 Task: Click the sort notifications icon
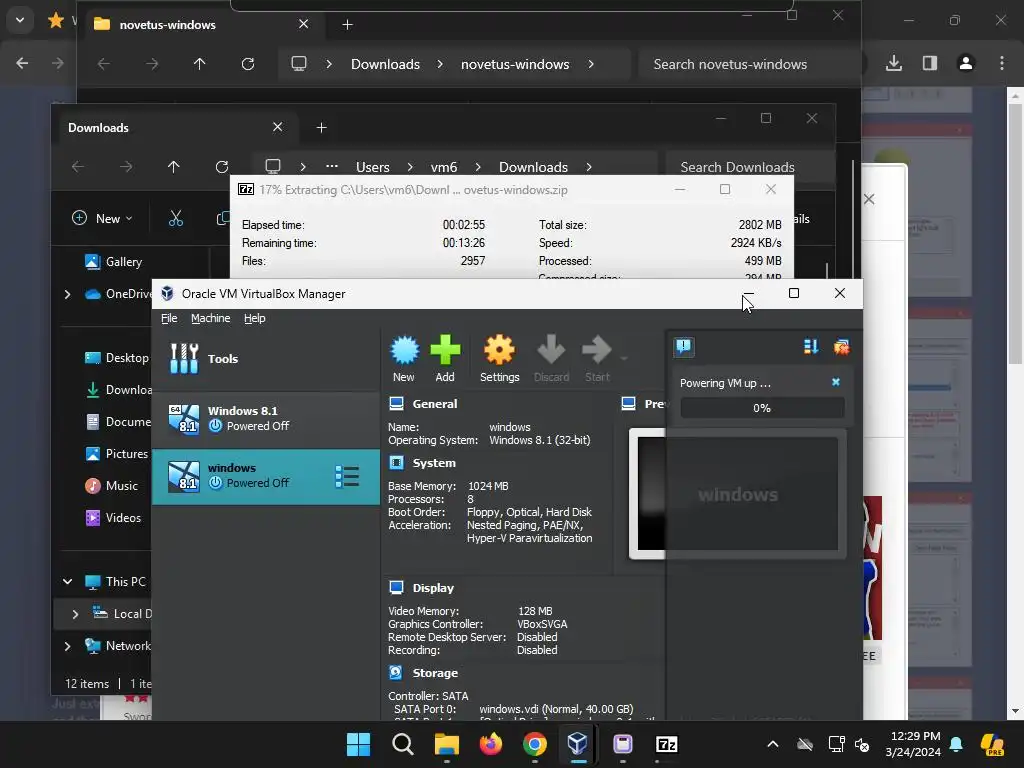click(x=811, y=347)
